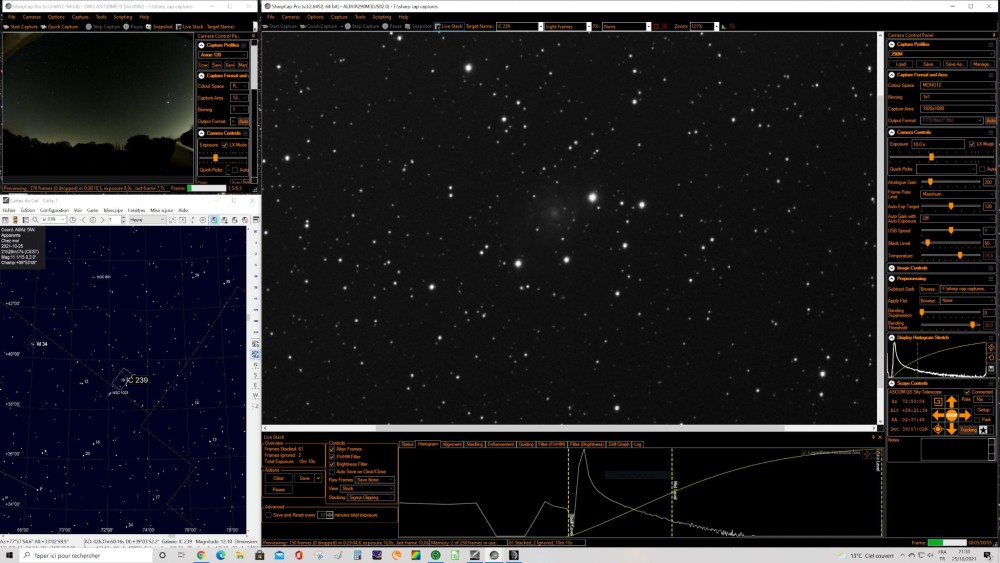Open Heure time unit dropdown in Cartes du Ciel

coord(147,220)
